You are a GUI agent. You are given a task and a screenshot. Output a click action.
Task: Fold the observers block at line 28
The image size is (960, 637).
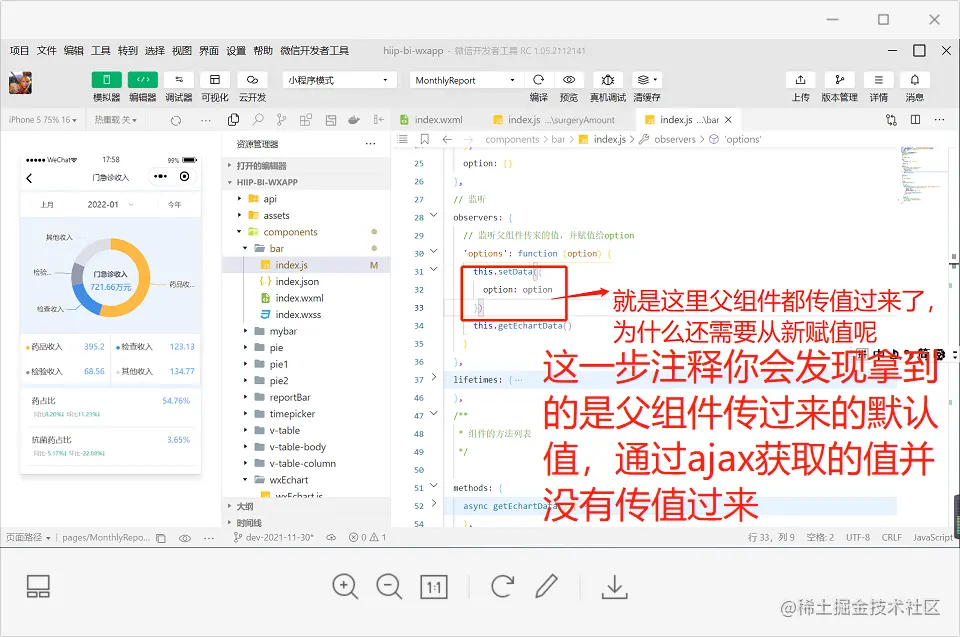click(x=433, y=215)
